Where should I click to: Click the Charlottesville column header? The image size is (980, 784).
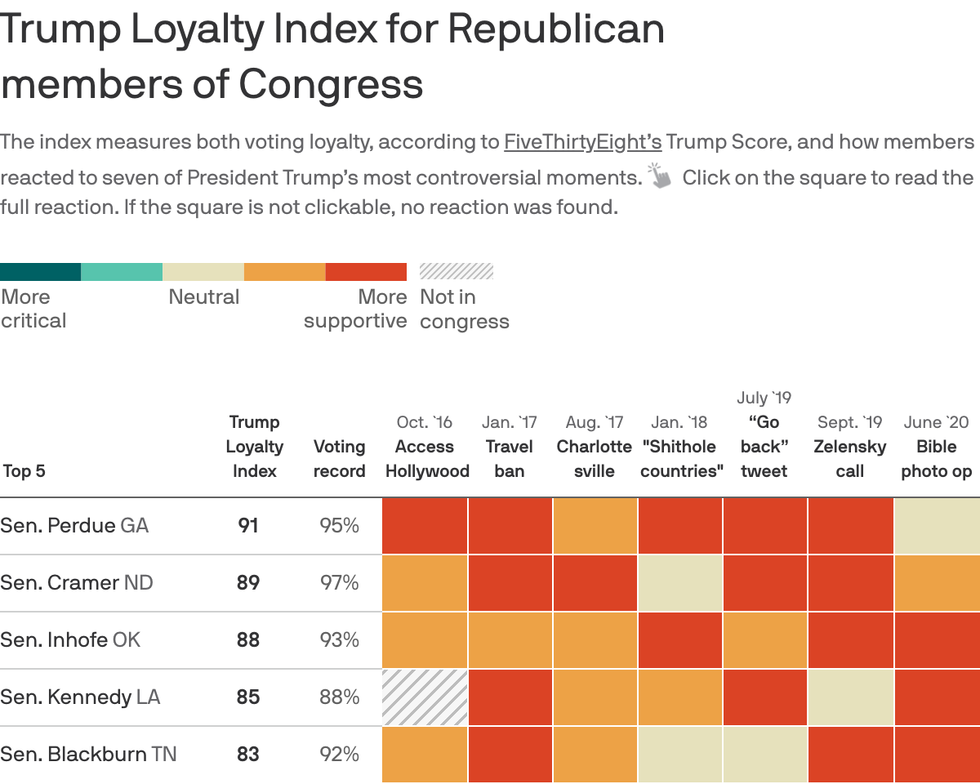pyautogui.click(x=594, y=458)
